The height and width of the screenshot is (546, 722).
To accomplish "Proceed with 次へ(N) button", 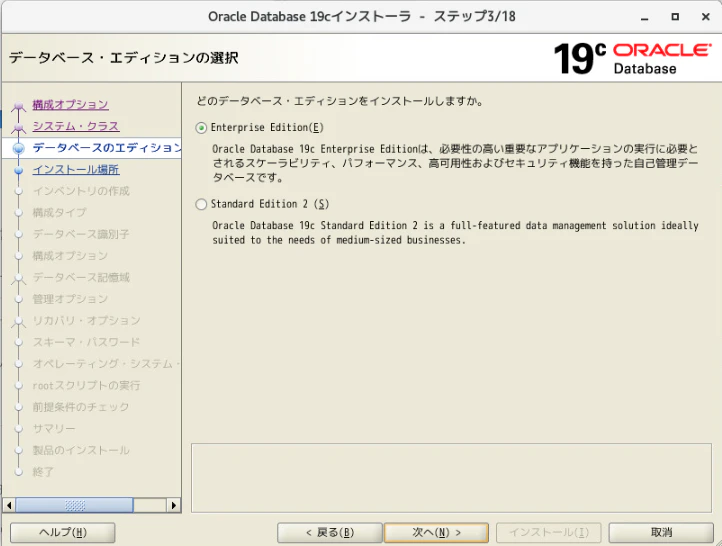I will point(437,533).
